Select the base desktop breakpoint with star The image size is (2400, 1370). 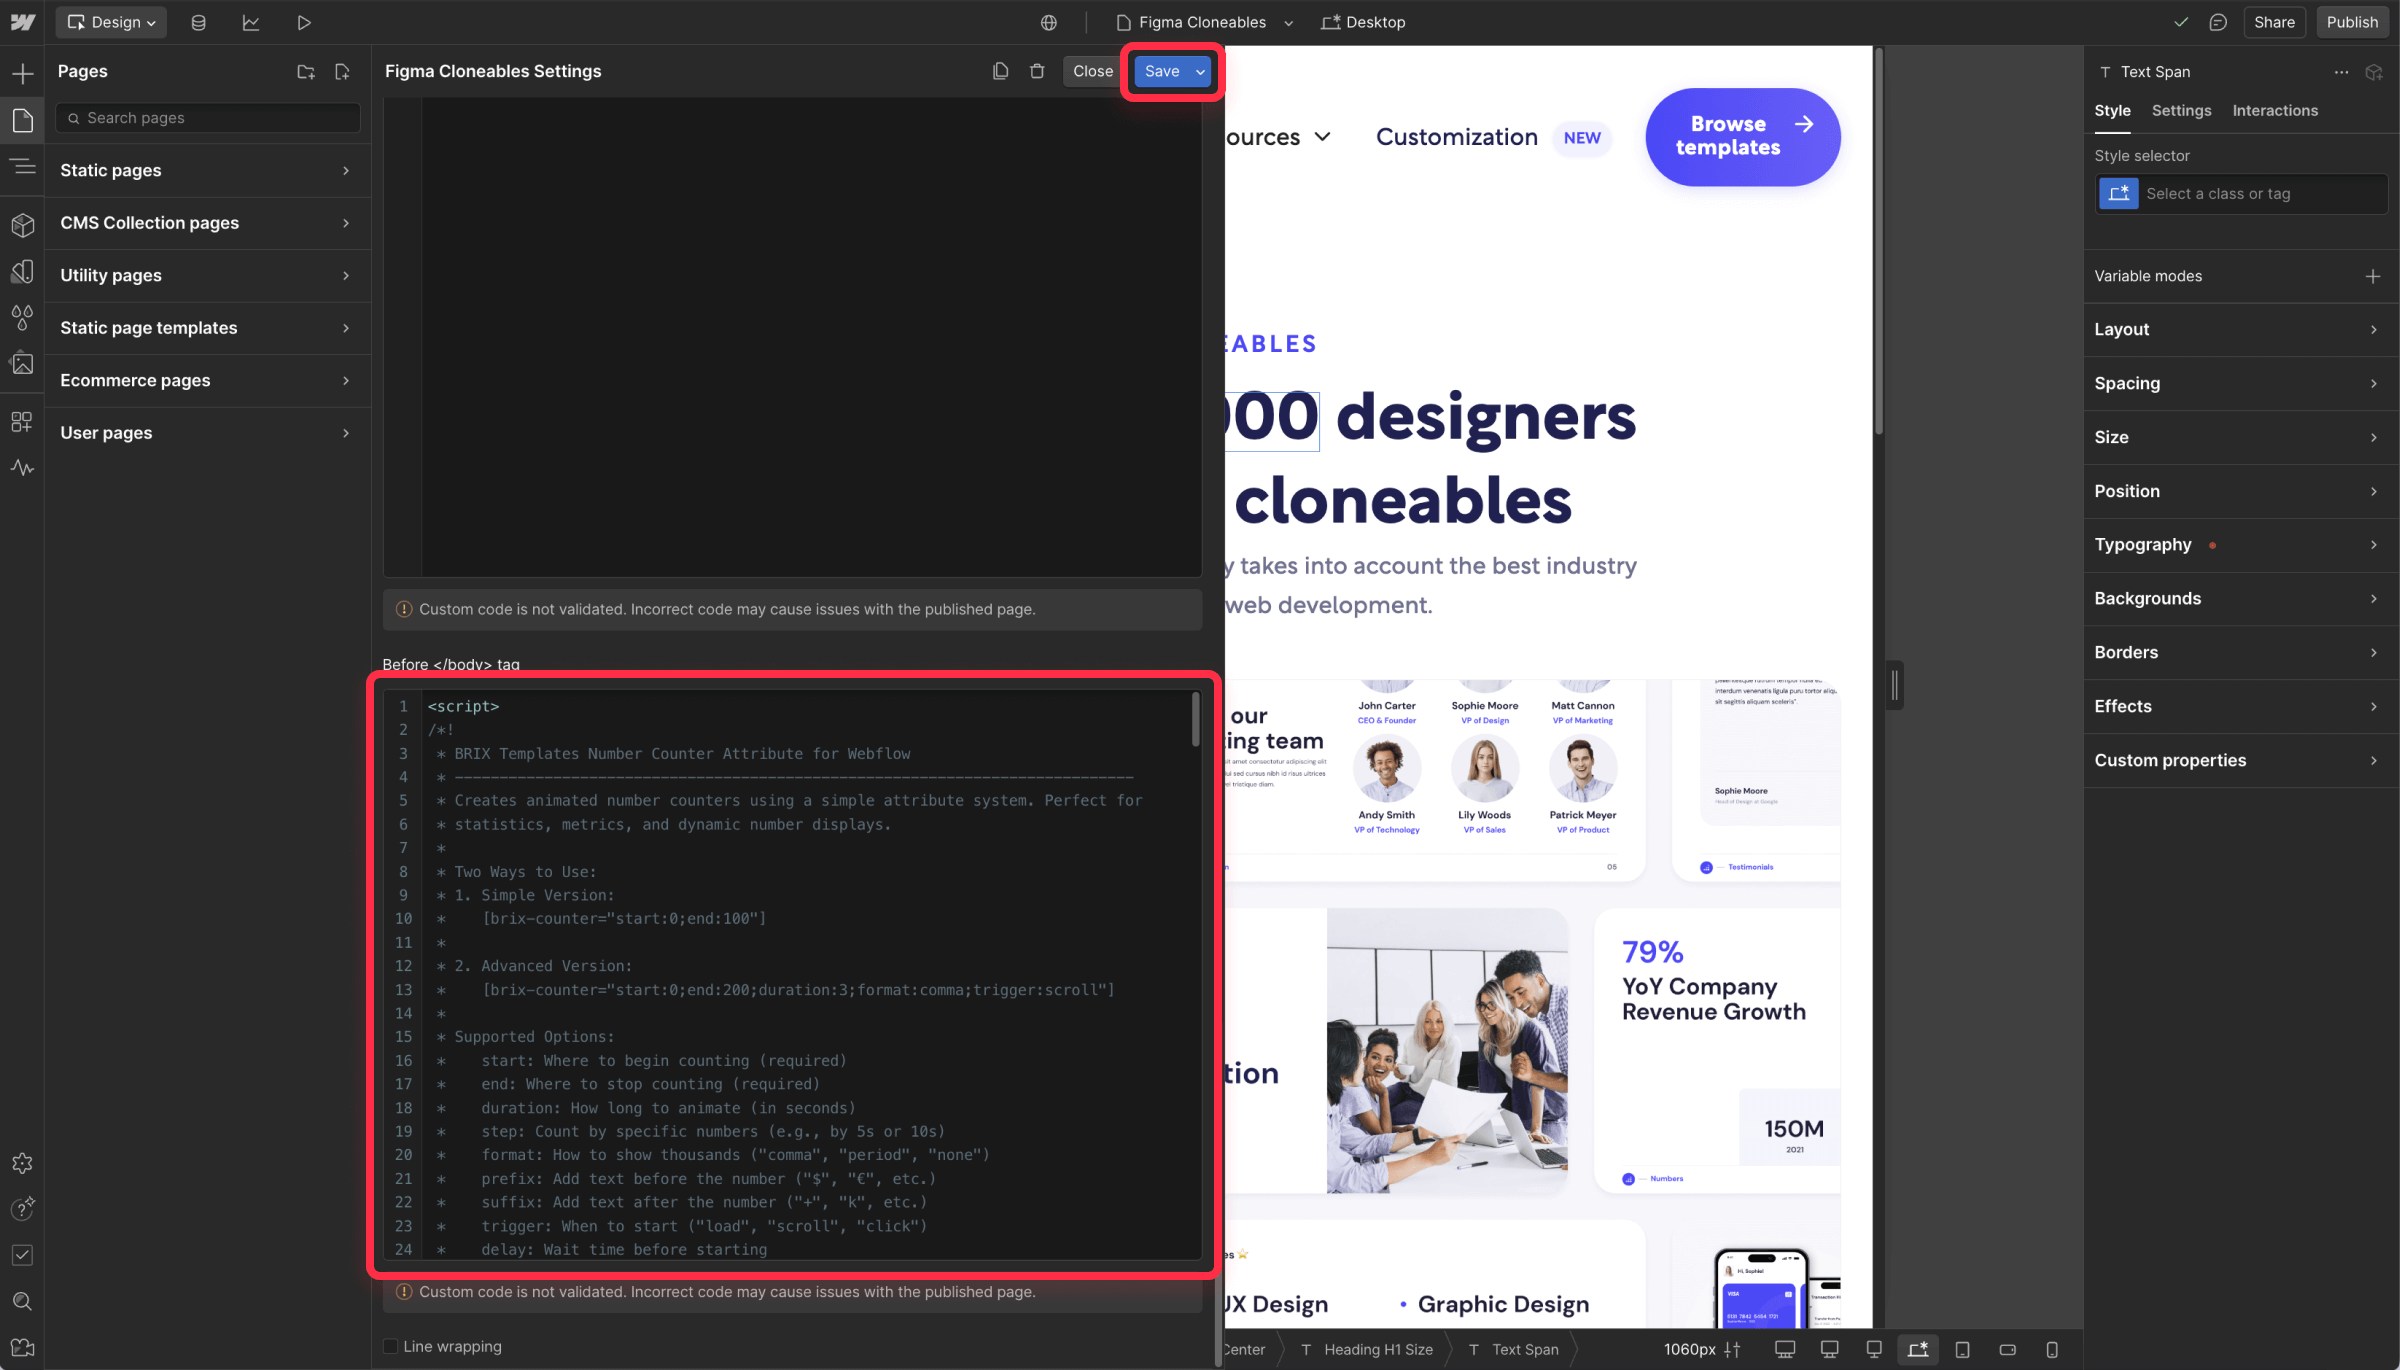pos(1918,1349)
